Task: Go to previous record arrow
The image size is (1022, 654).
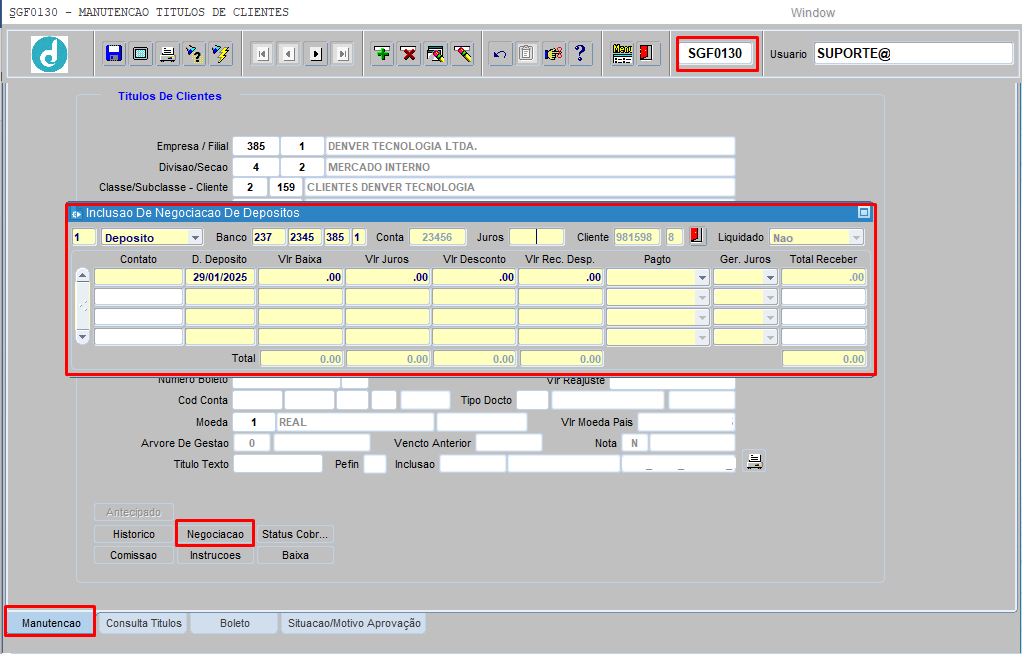Action: tap(289, 53)
